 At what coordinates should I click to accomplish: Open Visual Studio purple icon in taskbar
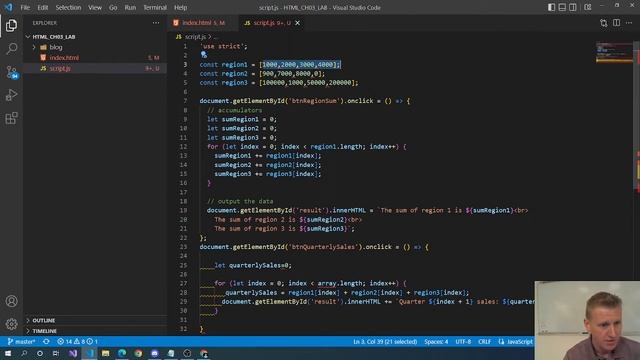(73, 353)
